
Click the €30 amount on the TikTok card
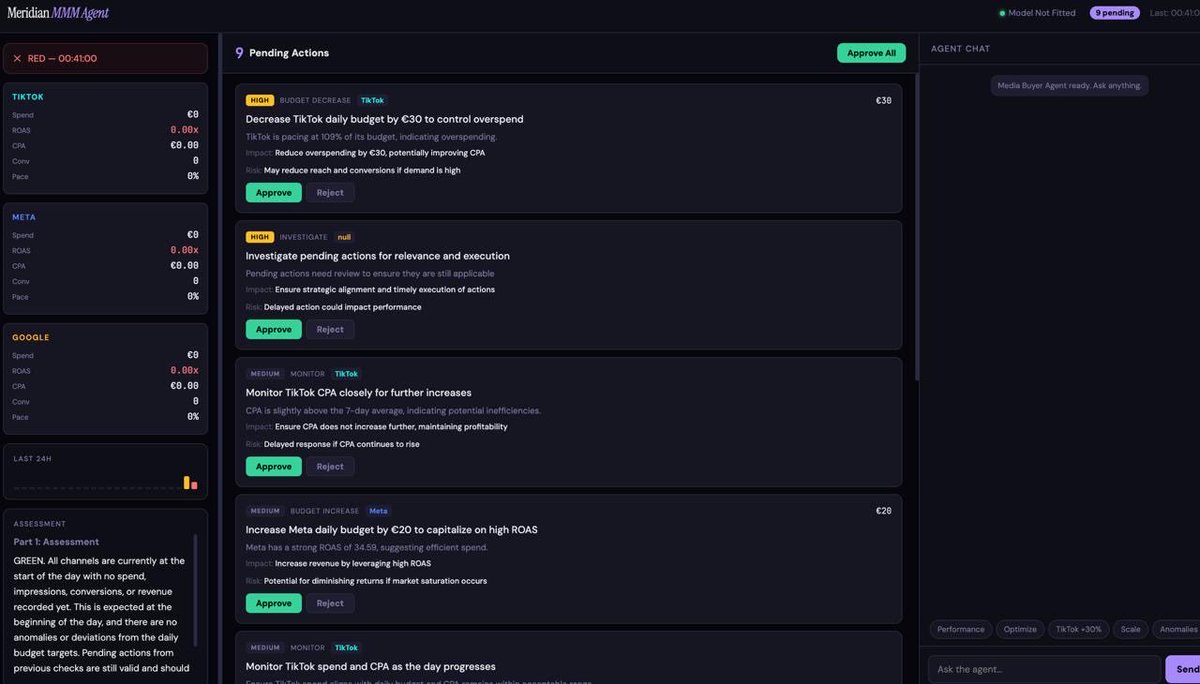[883, 101]
